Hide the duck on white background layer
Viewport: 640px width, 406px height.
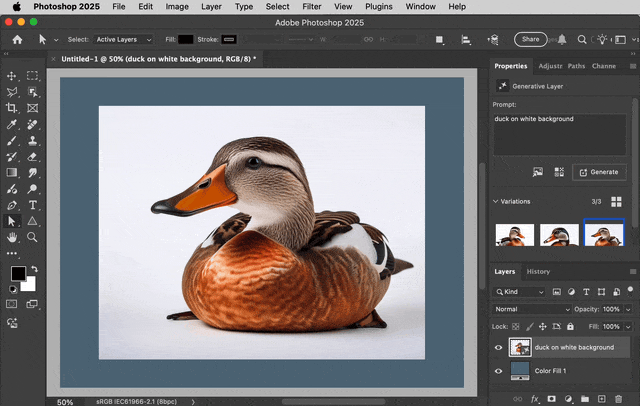pos(498,348)
